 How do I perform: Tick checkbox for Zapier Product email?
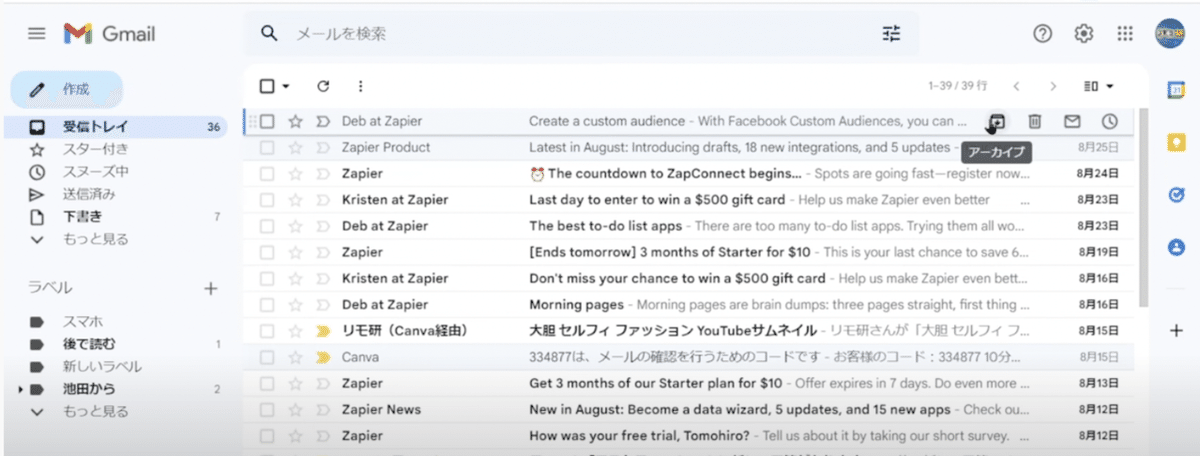[267, 147]
